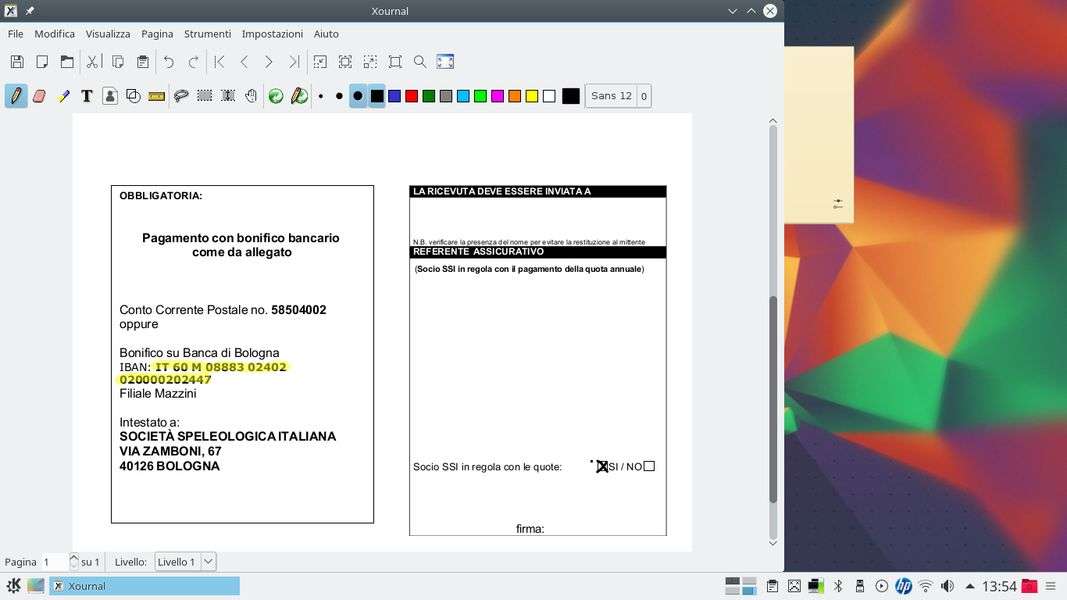Uncheck the SI checkbox in the form

coord(602,466)
